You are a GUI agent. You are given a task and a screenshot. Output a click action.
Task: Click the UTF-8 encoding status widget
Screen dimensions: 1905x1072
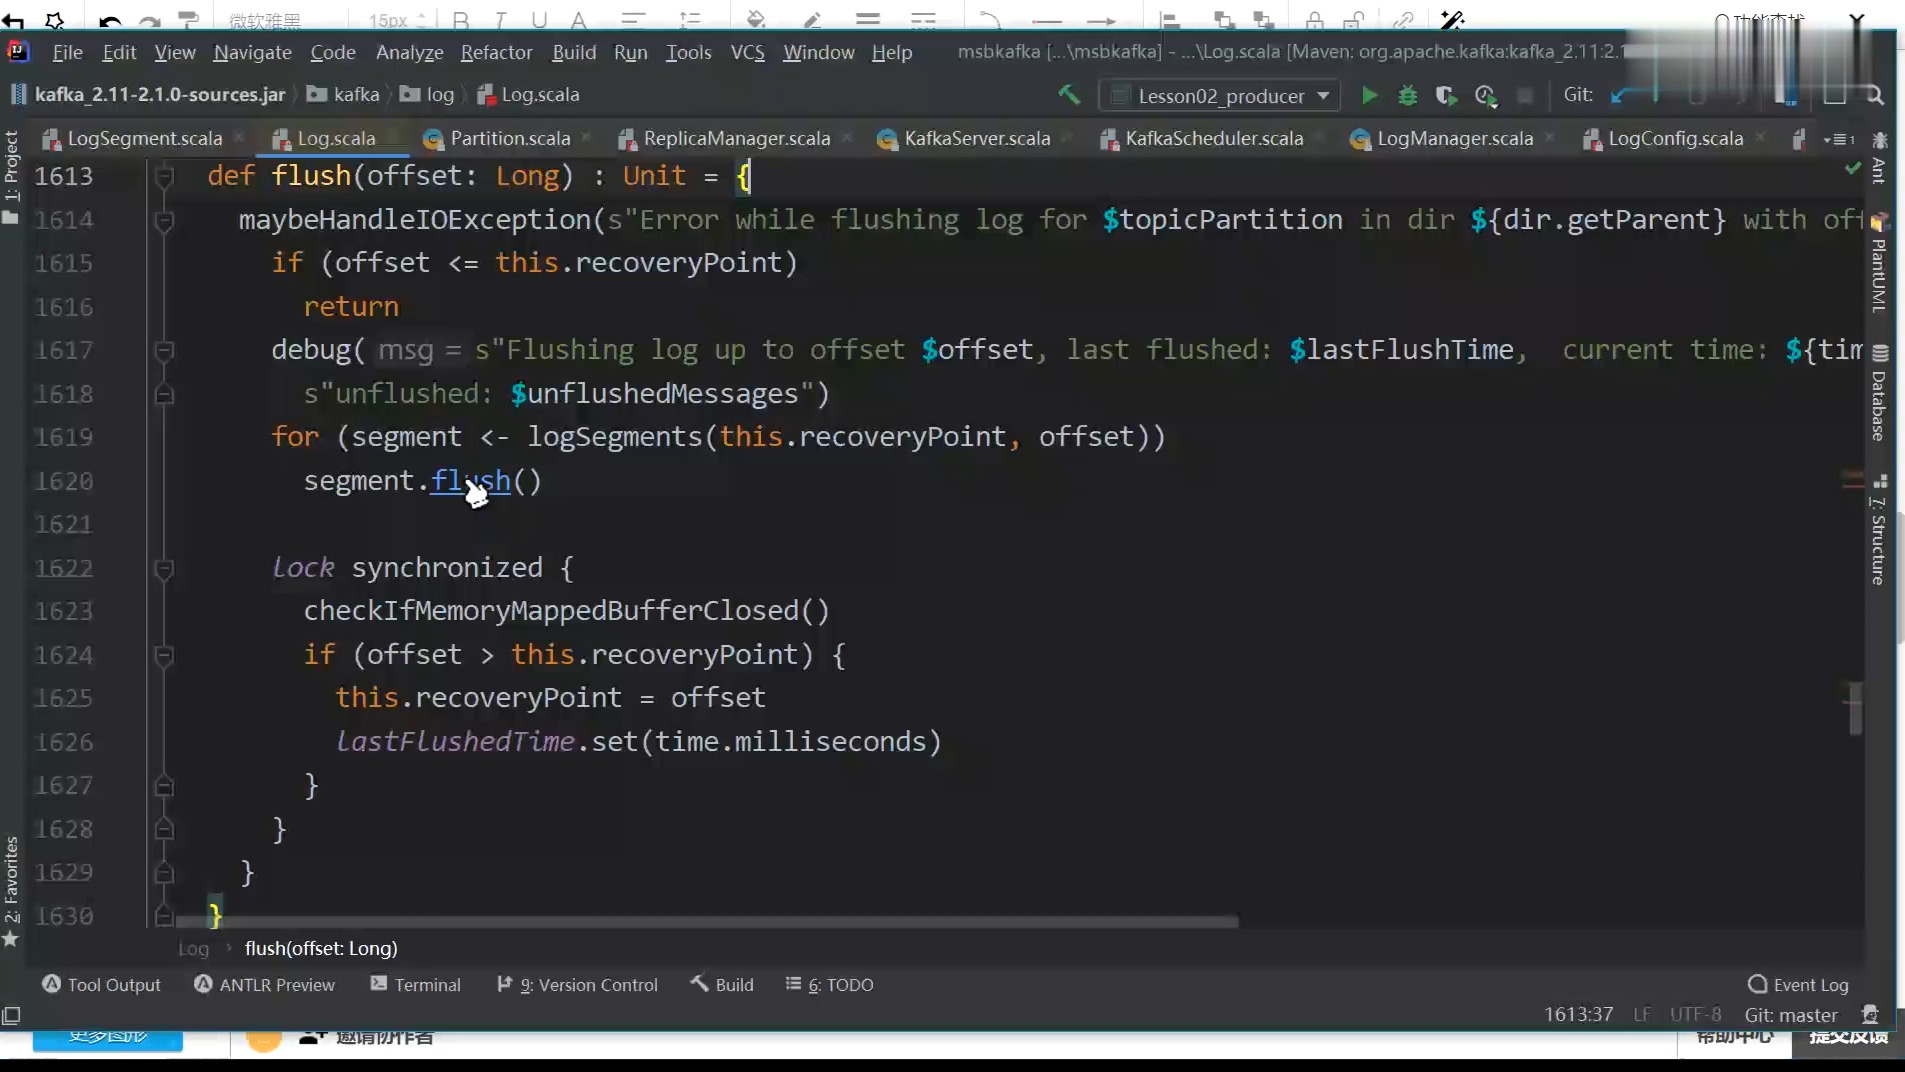click(1696, 1015)
